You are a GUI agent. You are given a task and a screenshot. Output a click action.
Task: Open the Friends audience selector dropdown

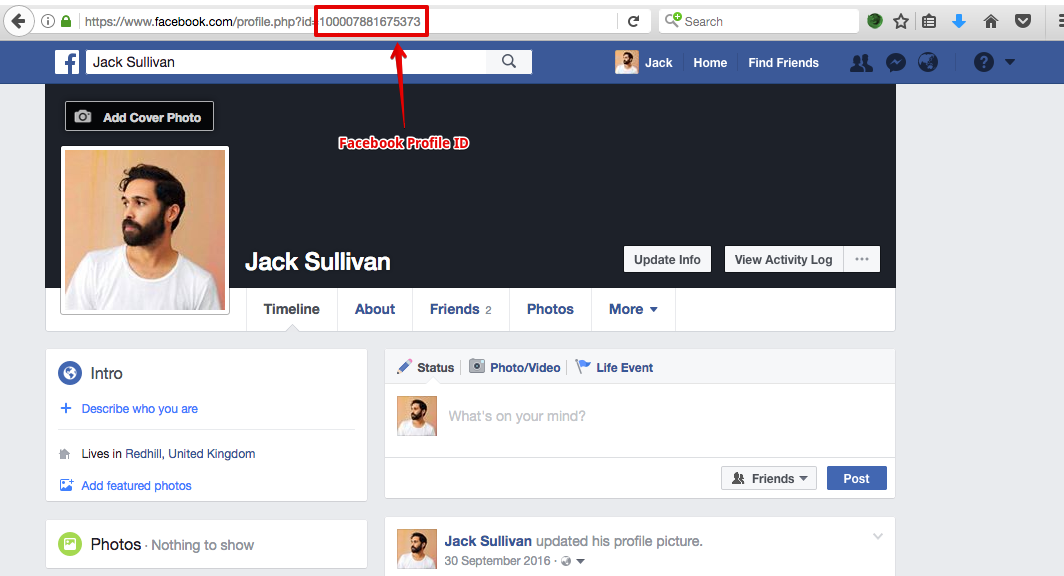click(769, 478)
